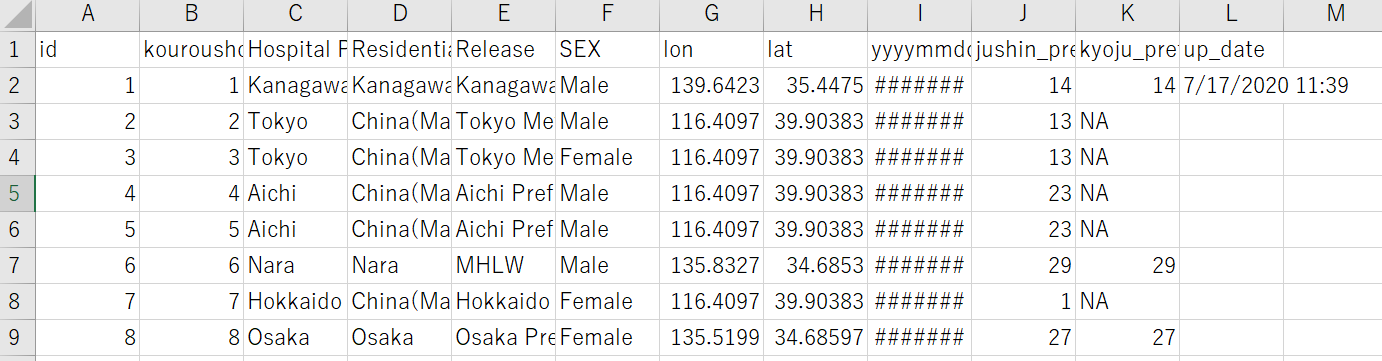
Task: Select cell with 7/17/2020 11:39
Action: 1266,86
